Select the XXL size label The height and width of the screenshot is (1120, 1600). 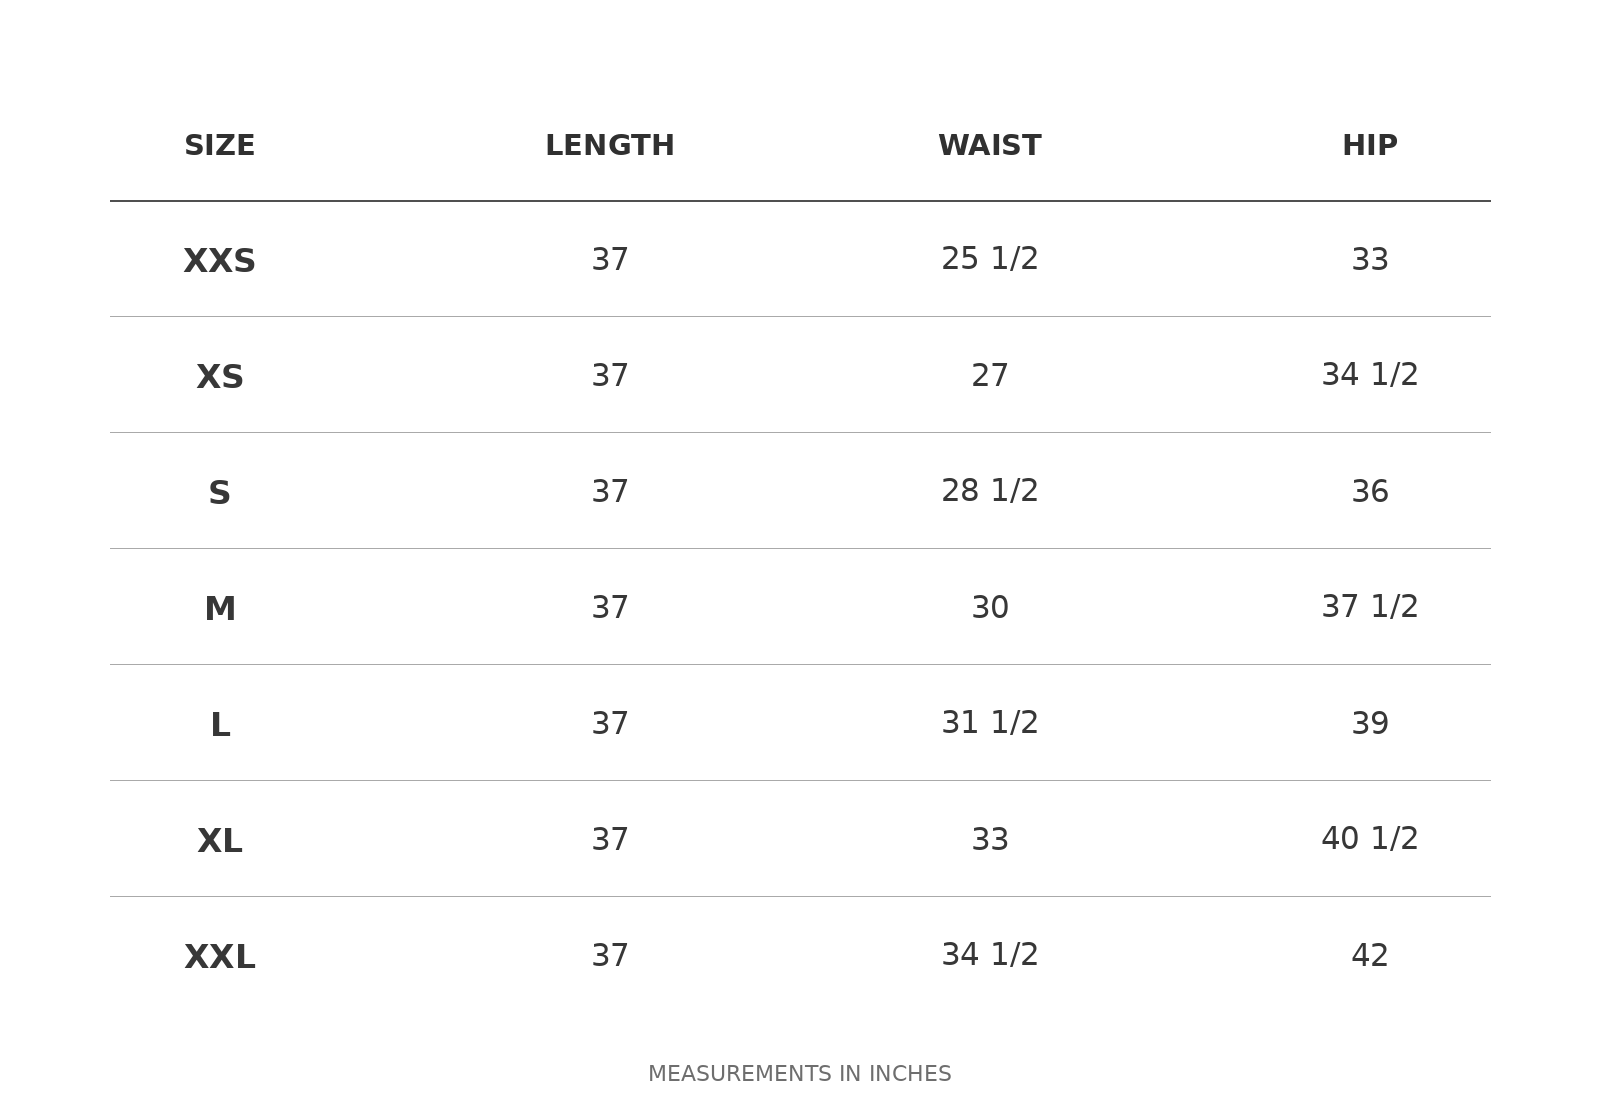220,958
